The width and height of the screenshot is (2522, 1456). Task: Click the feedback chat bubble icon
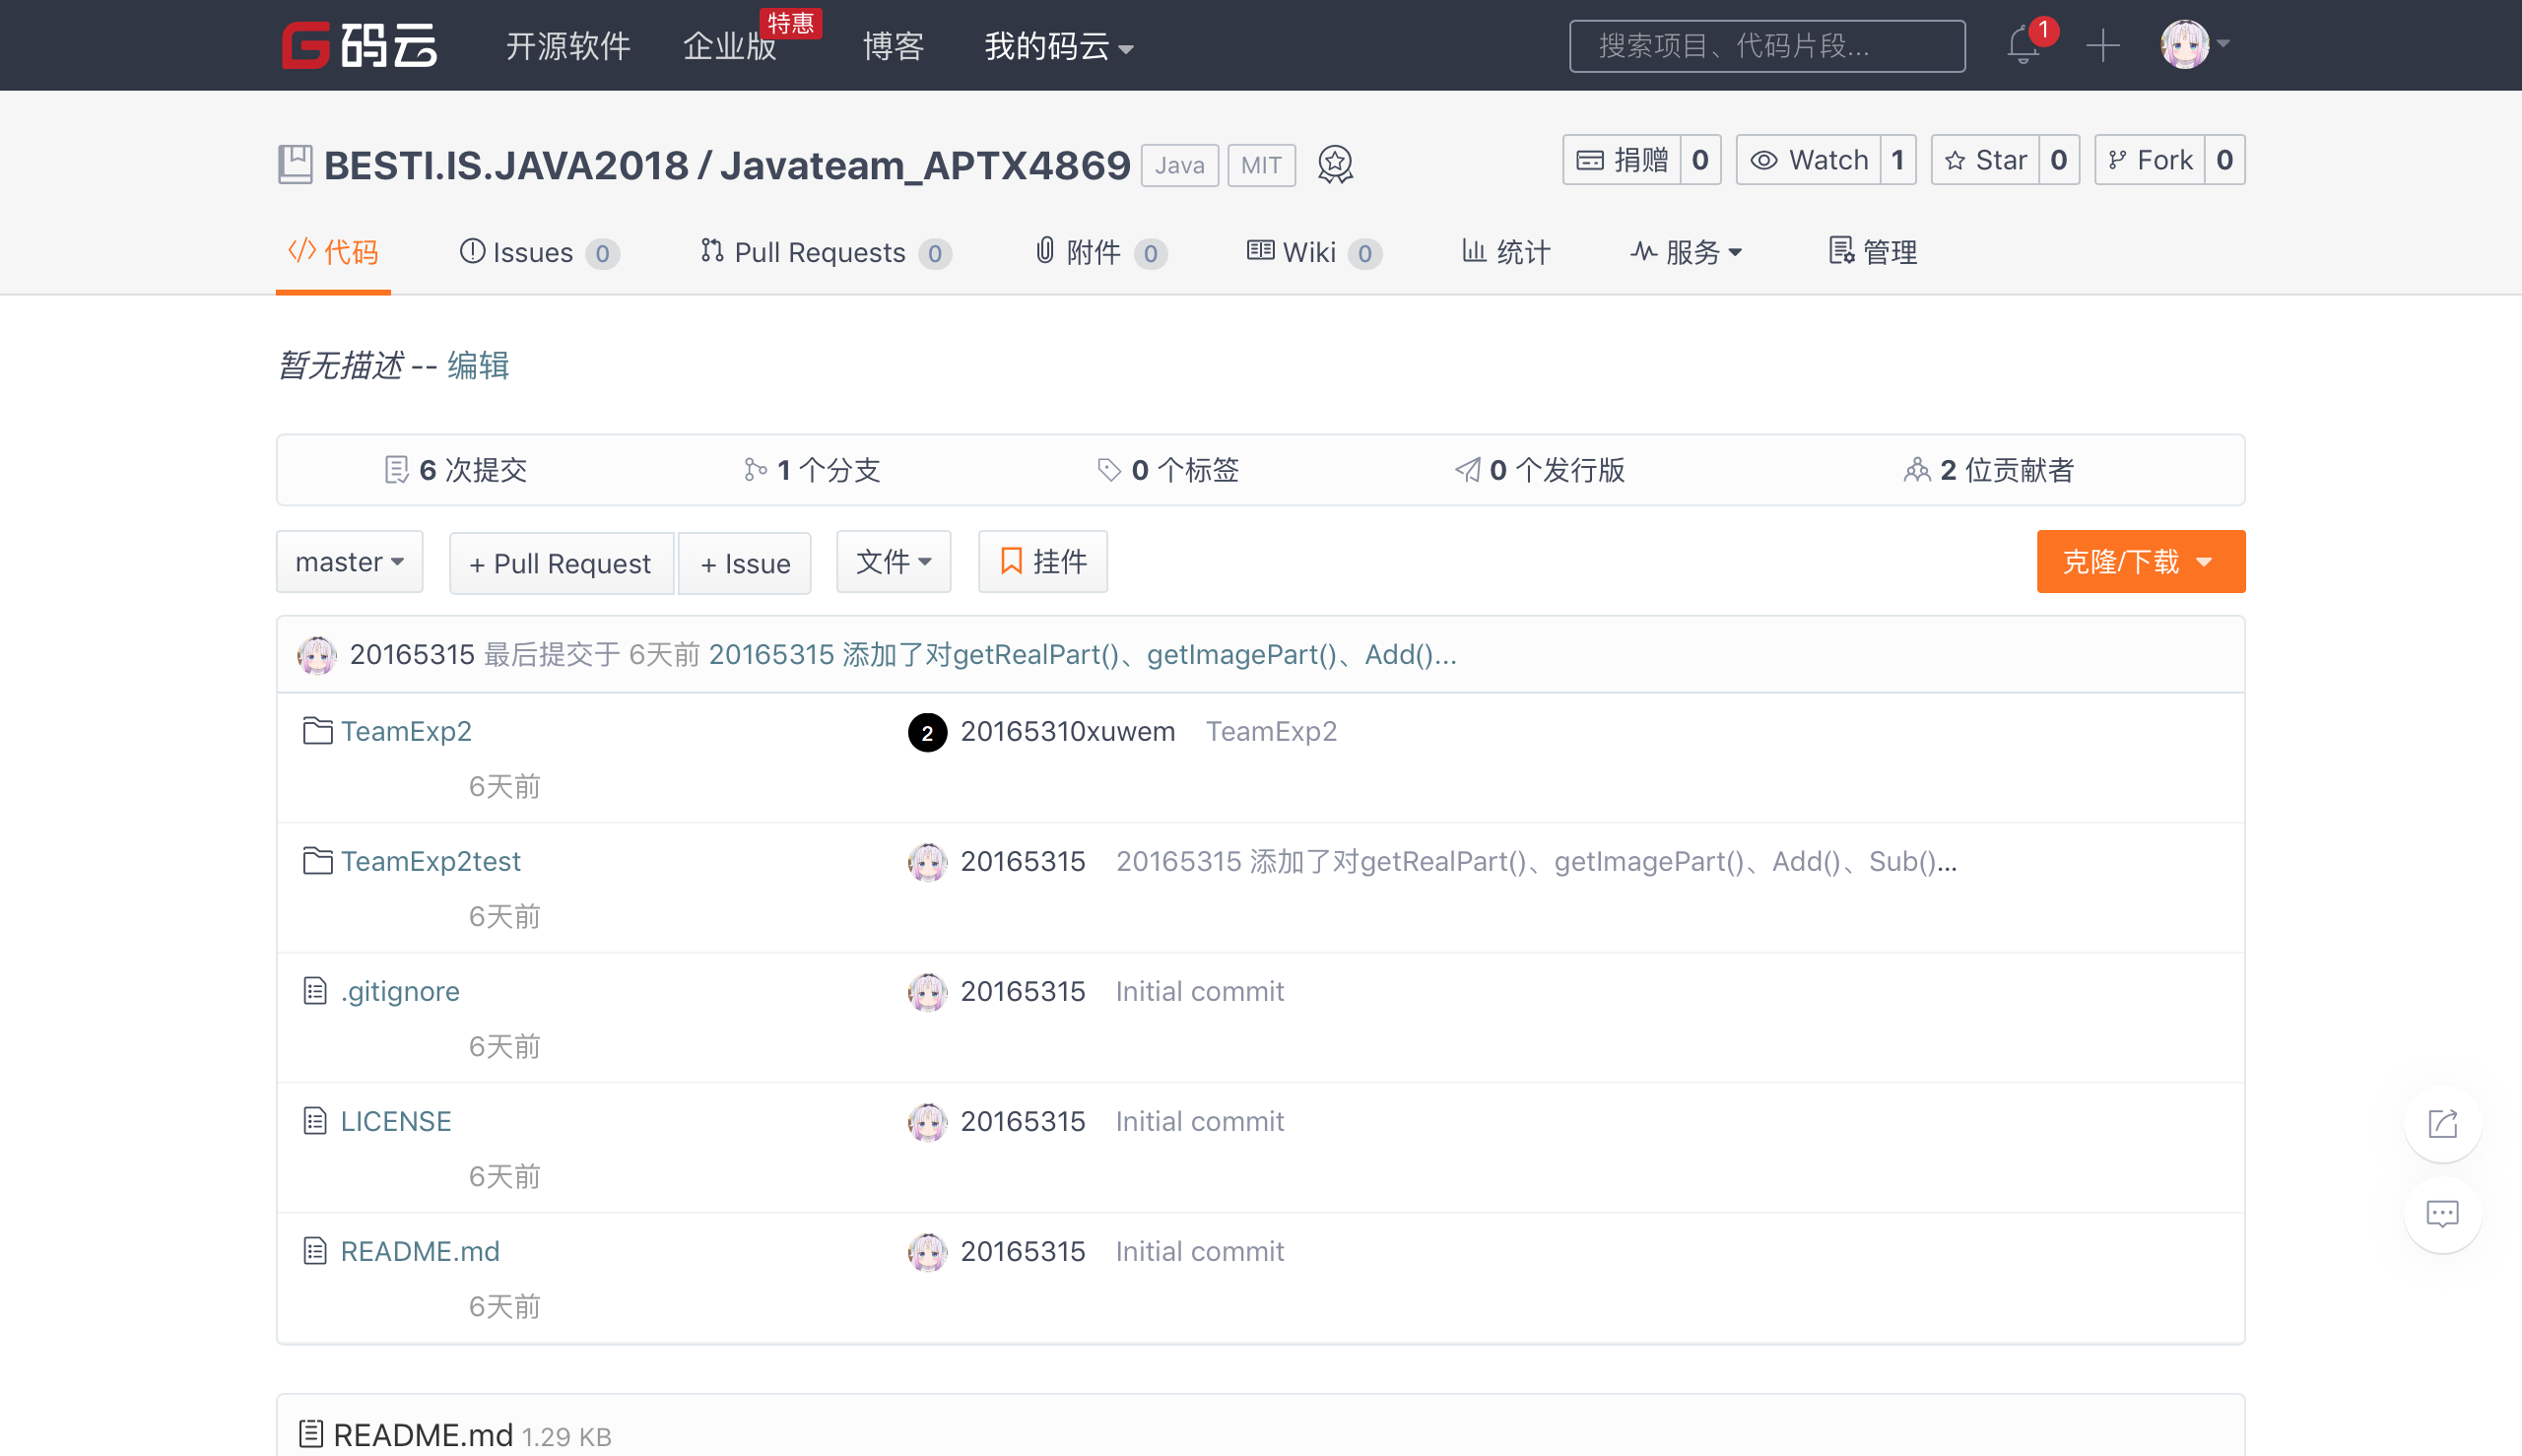(2442, 1214)
